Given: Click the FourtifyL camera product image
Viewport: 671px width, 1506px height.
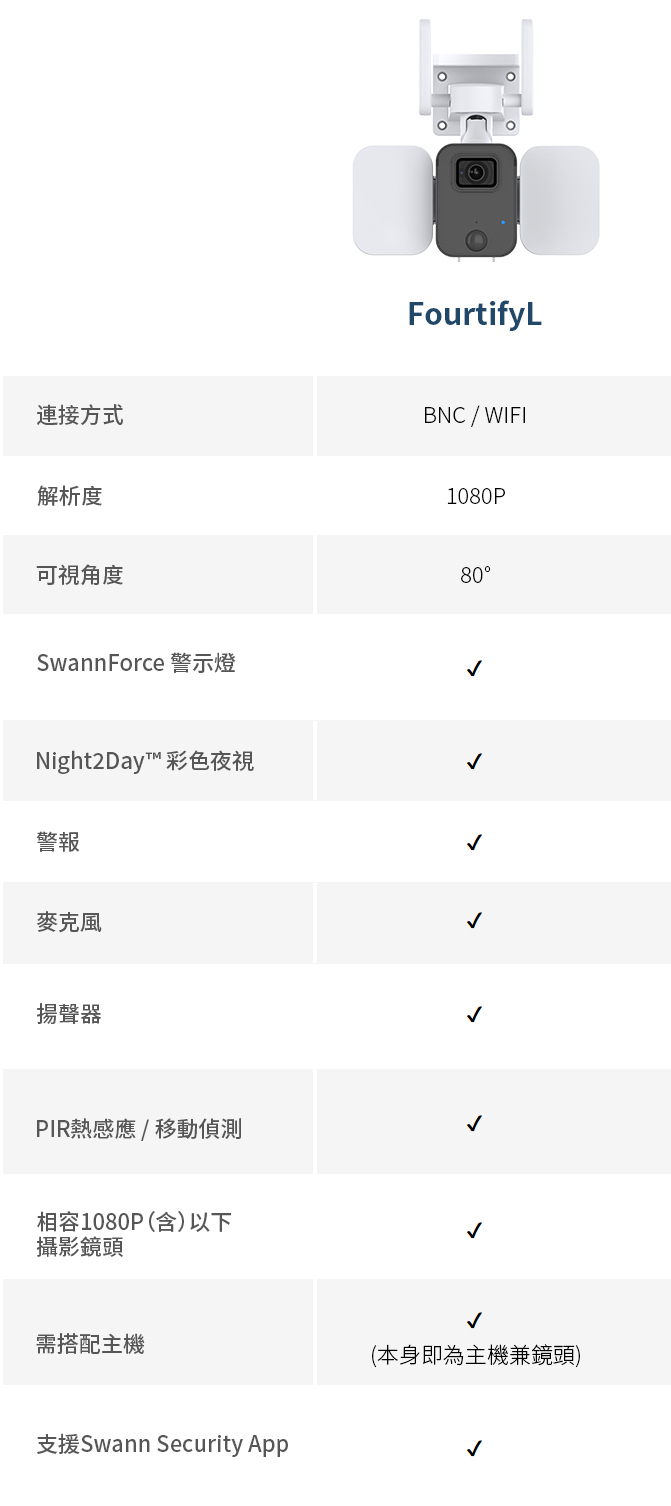Looking at the screenshot, I should point(475,140).
